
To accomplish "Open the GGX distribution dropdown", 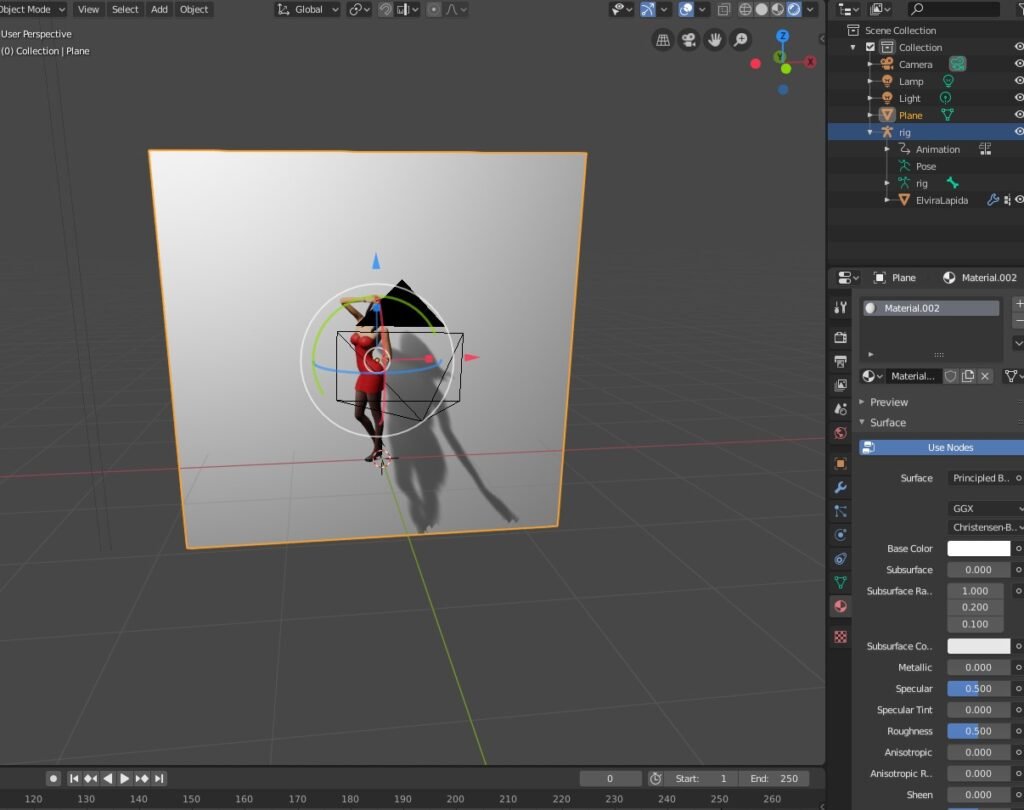I will (986, 508).
